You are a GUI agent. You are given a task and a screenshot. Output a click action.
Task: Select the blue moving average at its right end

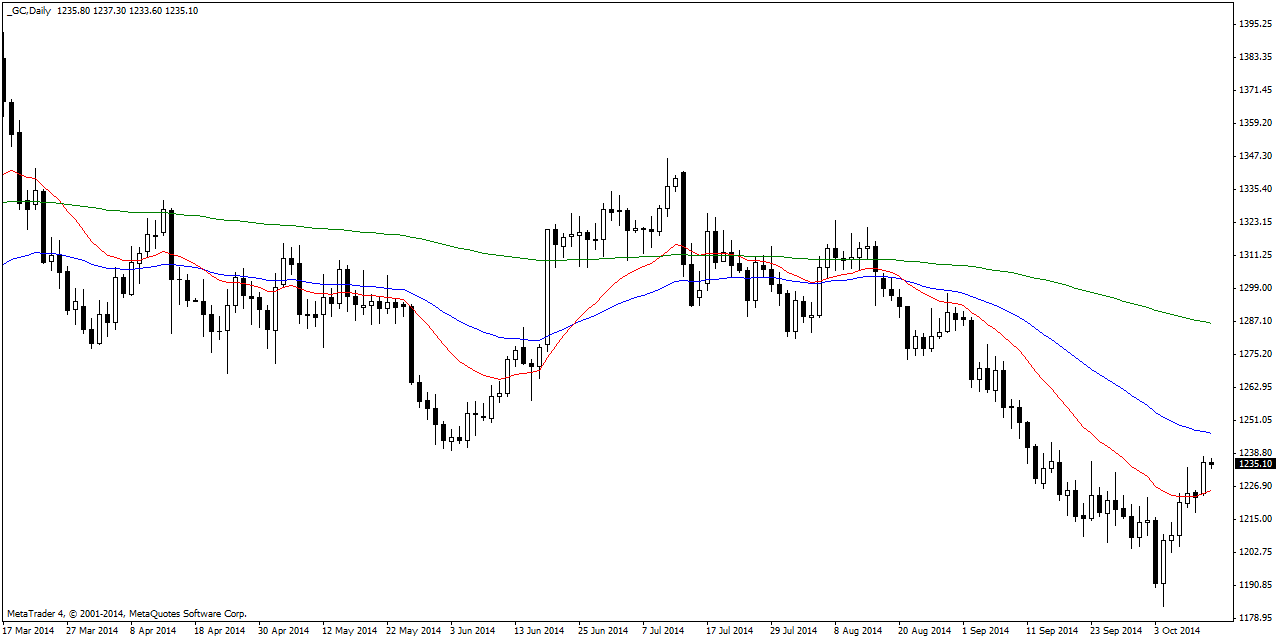(1206, 432)
